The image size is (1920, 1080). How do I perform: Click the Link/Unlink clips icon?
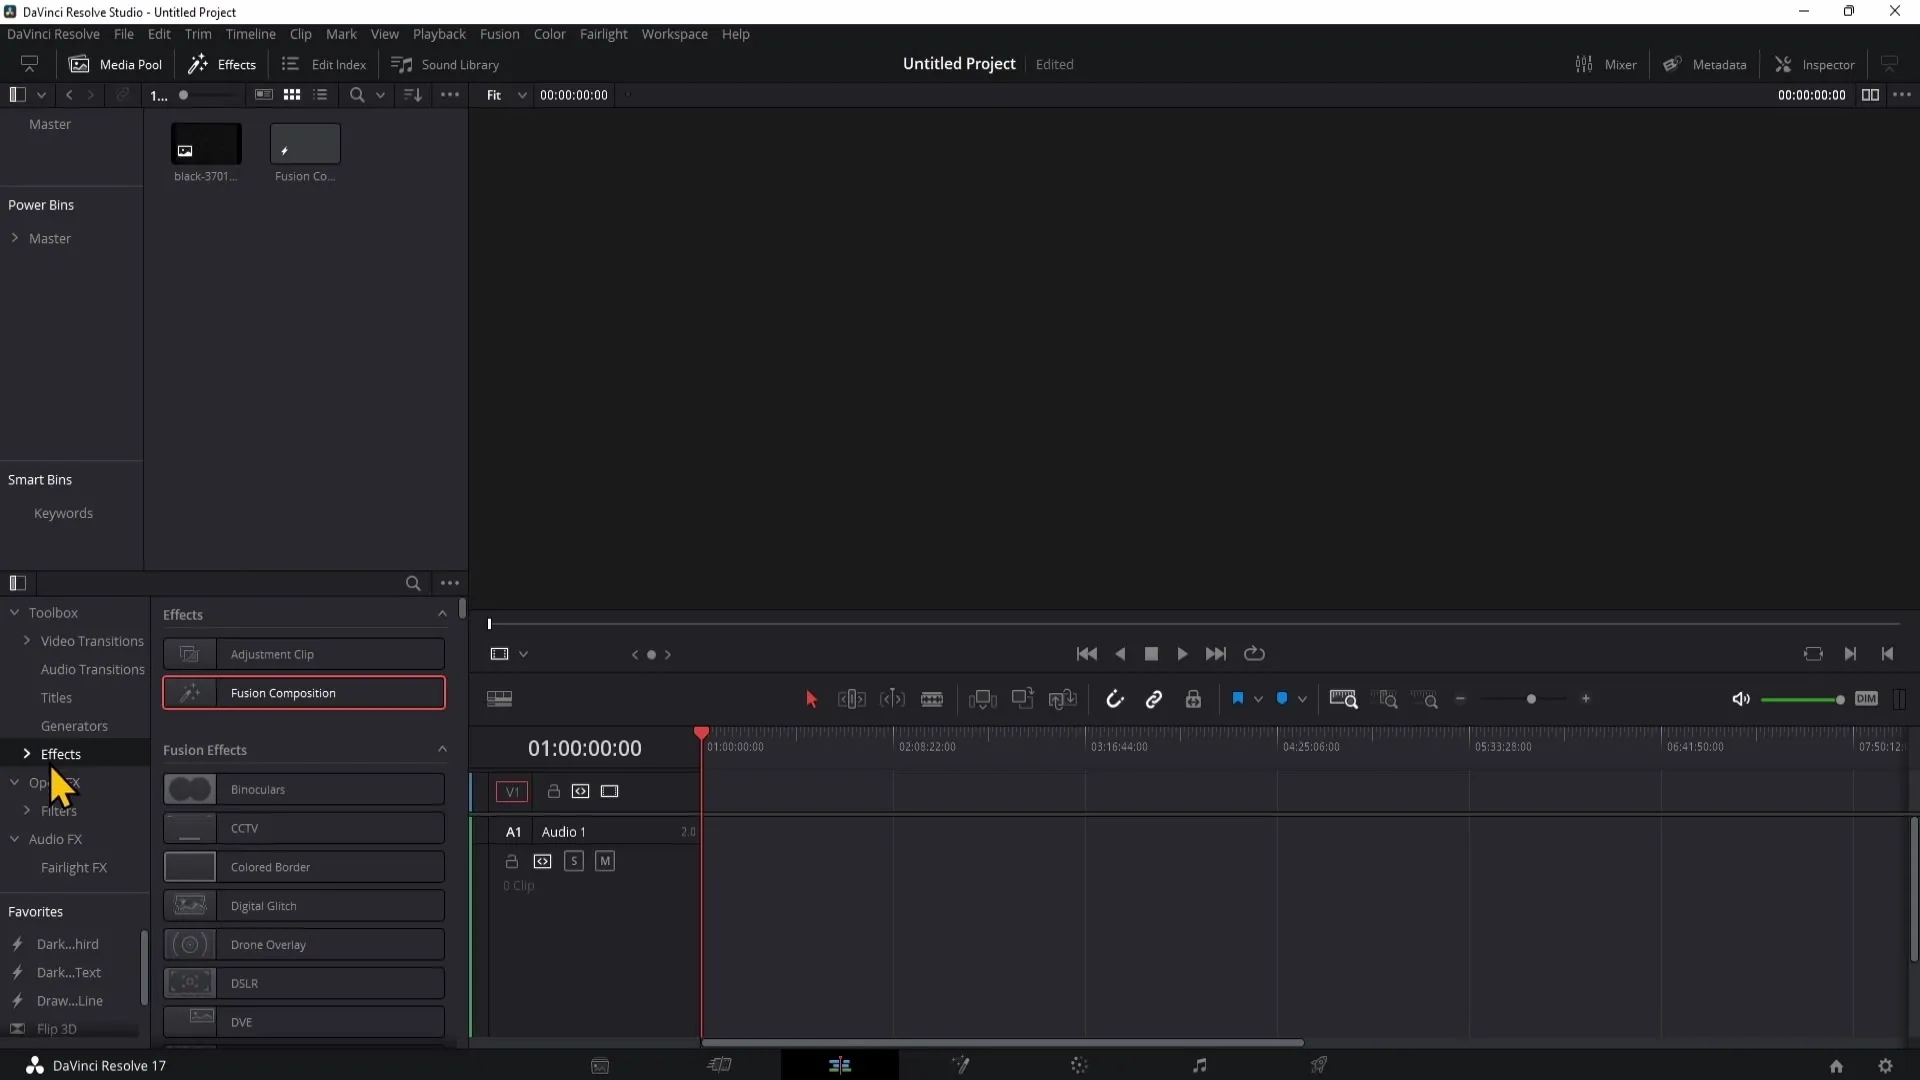pyautogui.click(x=1154, y=699)
